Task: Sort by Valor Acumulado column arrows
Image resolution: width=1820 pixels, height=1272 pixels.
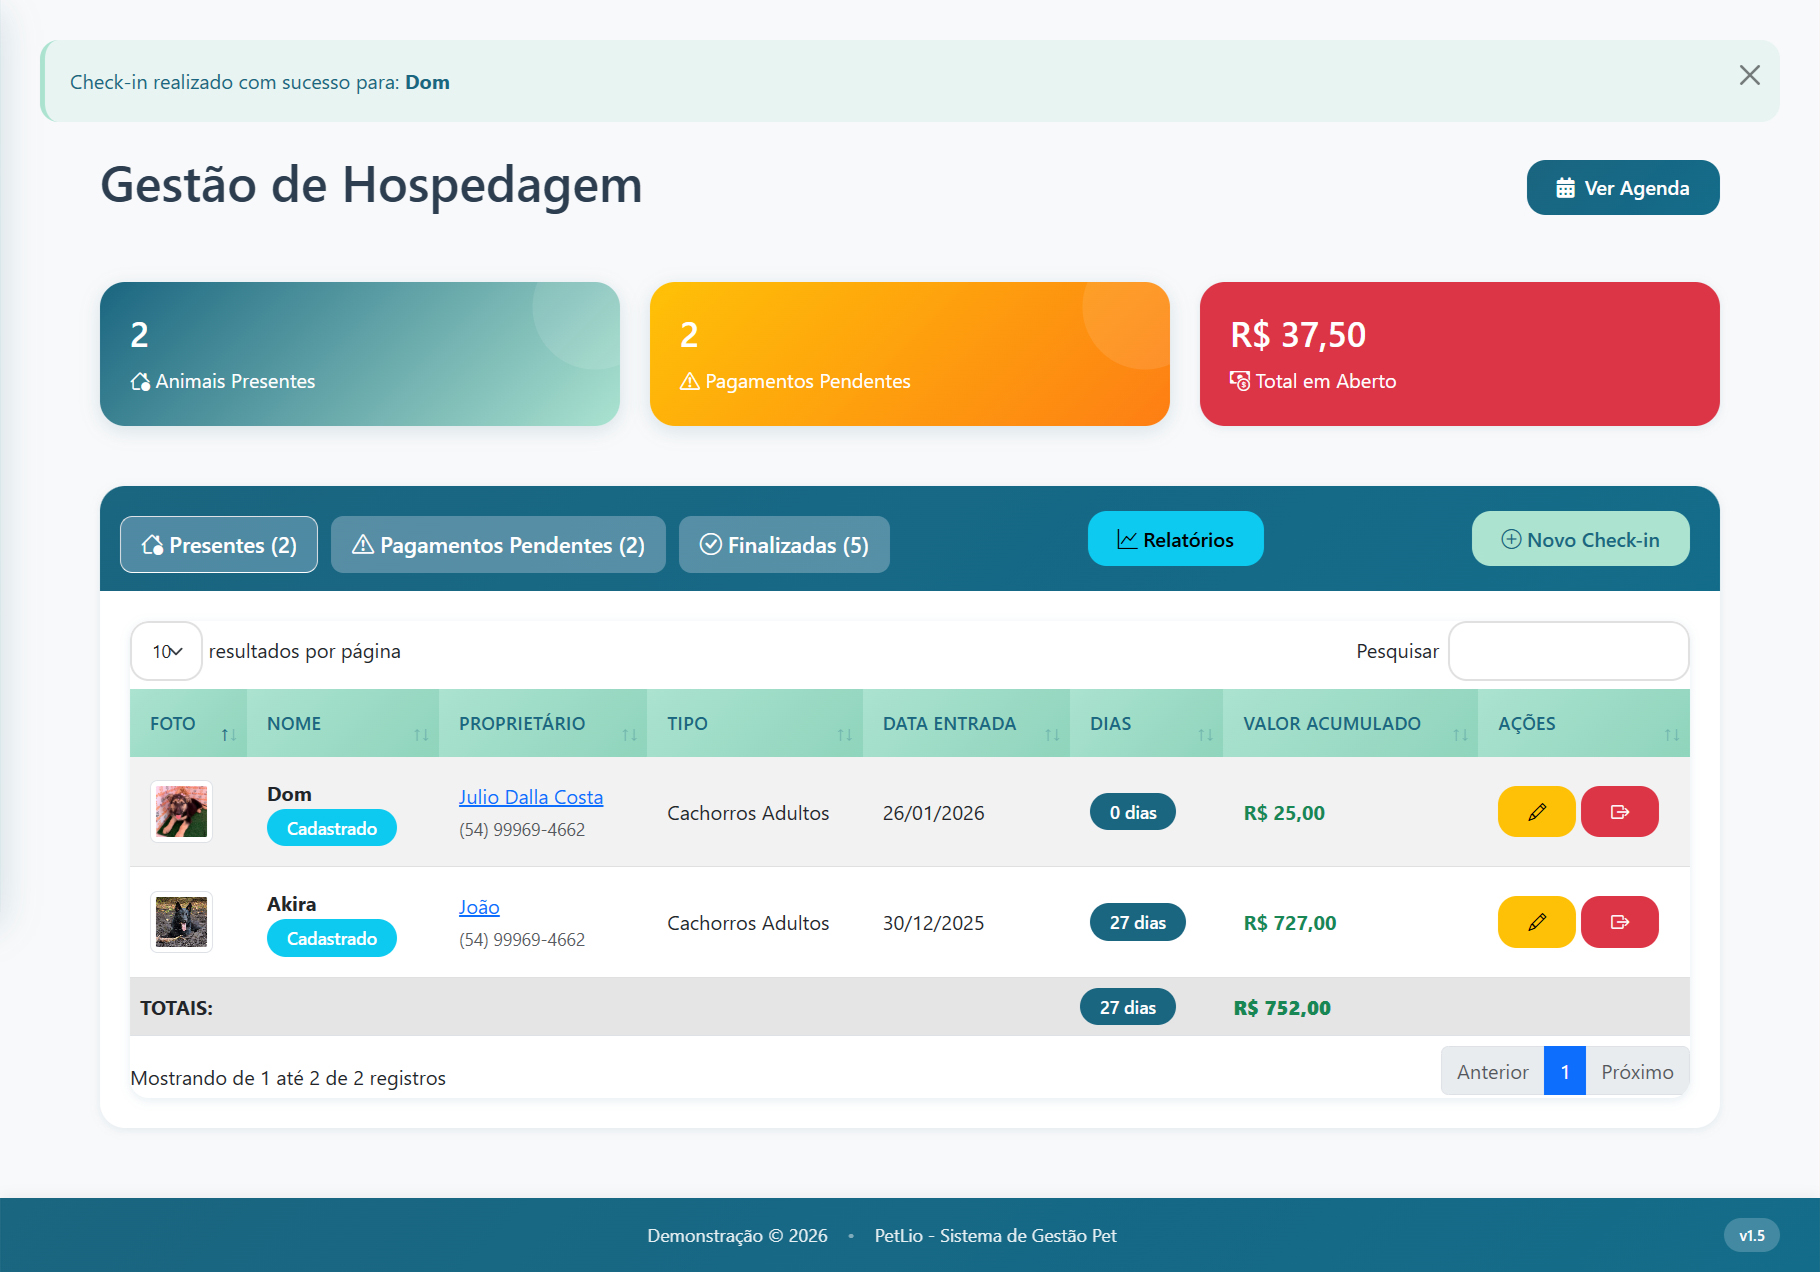Action: click(x=1460, y=735)
